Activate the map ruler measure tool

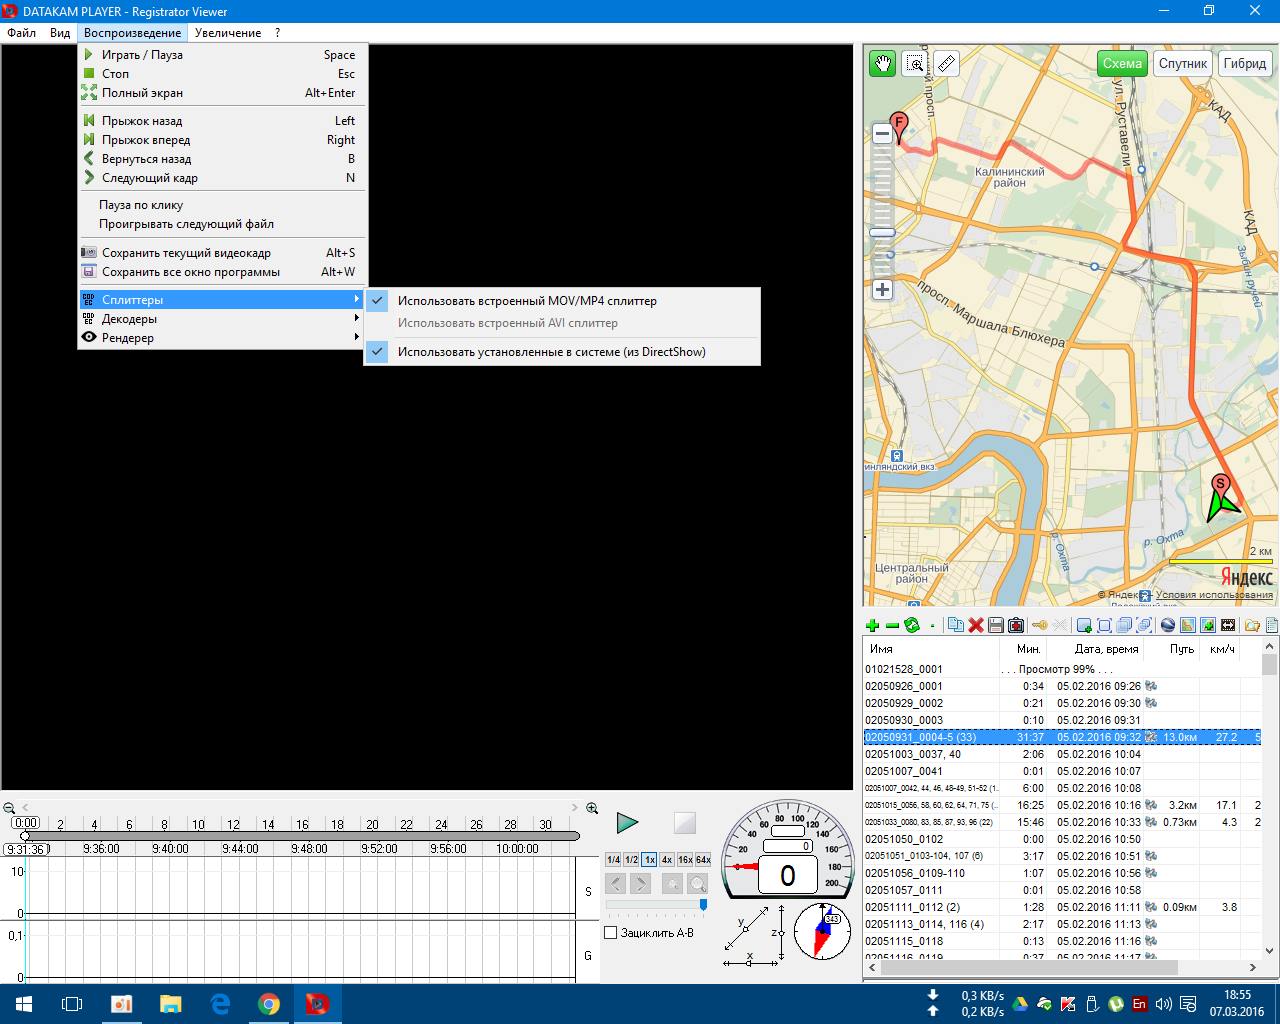tap(946, 64)
